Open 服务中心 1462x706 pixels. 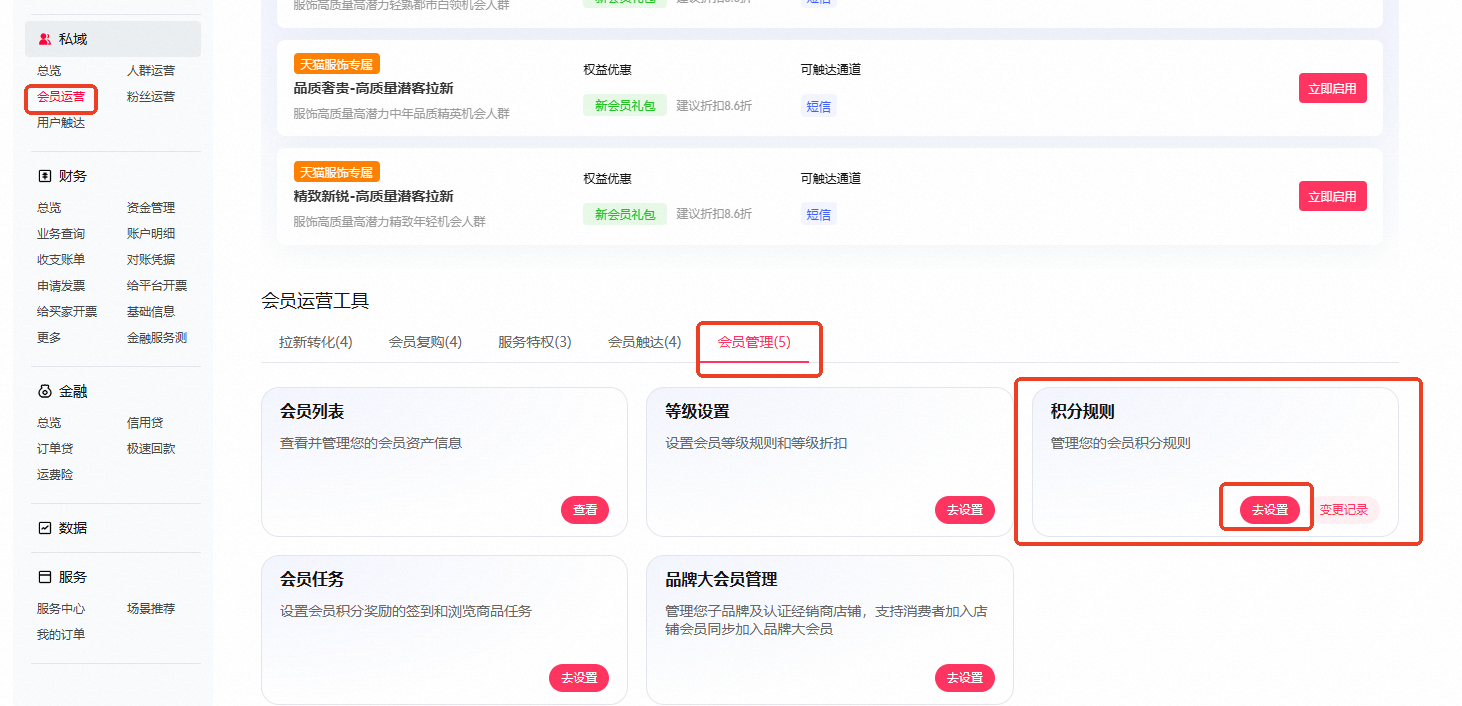[61, 609]
